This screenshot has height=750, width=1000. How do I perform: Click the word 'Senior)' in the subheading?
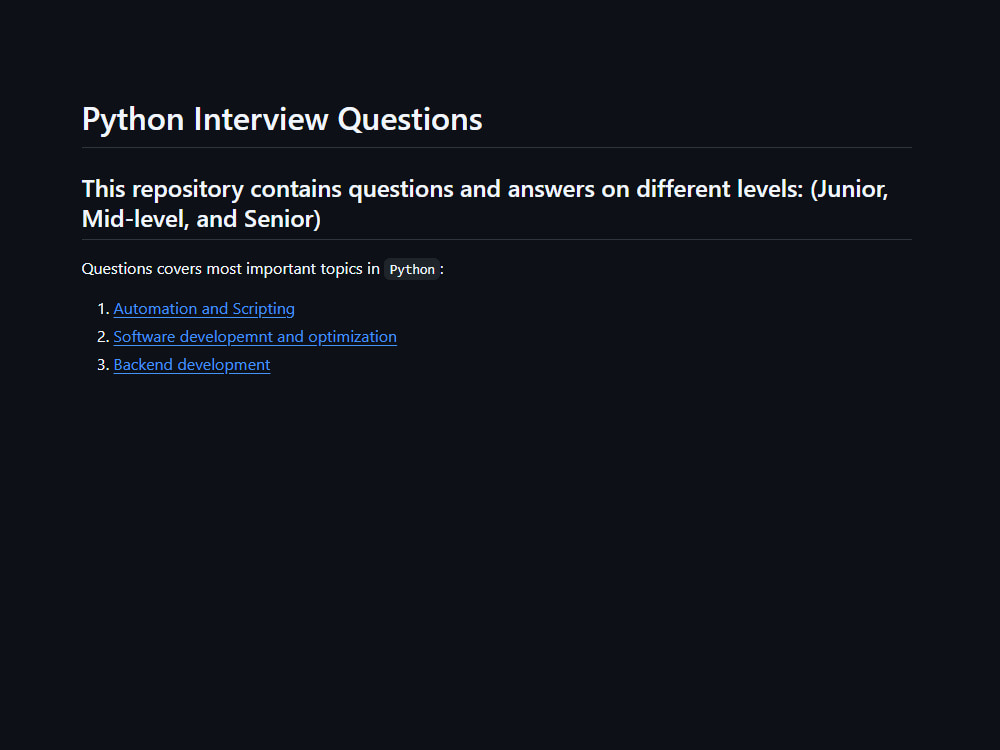pyautogui.click(x=283, y=219)
